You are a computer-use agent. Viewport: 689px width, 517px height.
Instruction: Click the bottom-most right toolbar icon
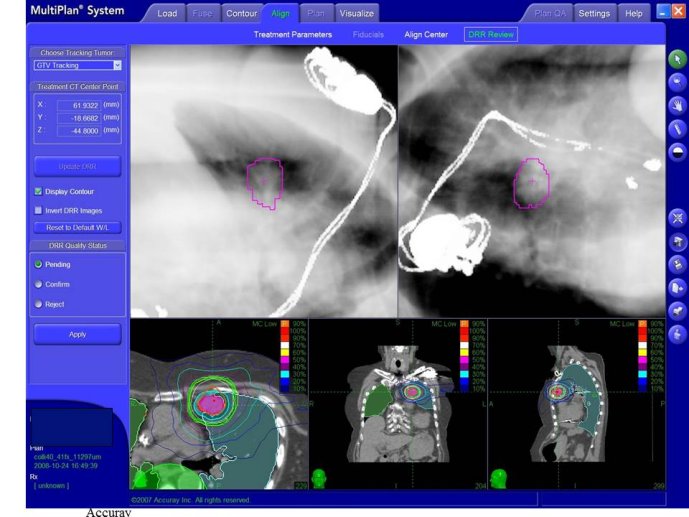677,334
